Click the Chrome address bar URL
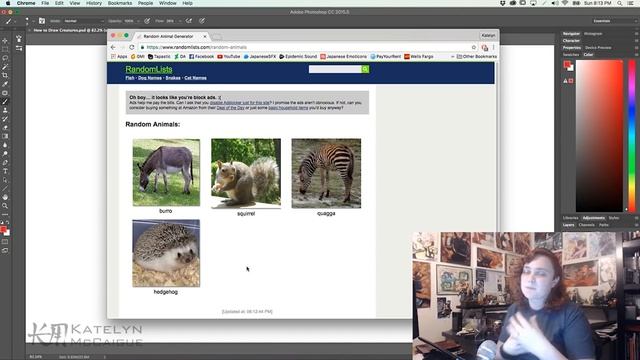Screen dimensions: 640x360 (196, 47)
